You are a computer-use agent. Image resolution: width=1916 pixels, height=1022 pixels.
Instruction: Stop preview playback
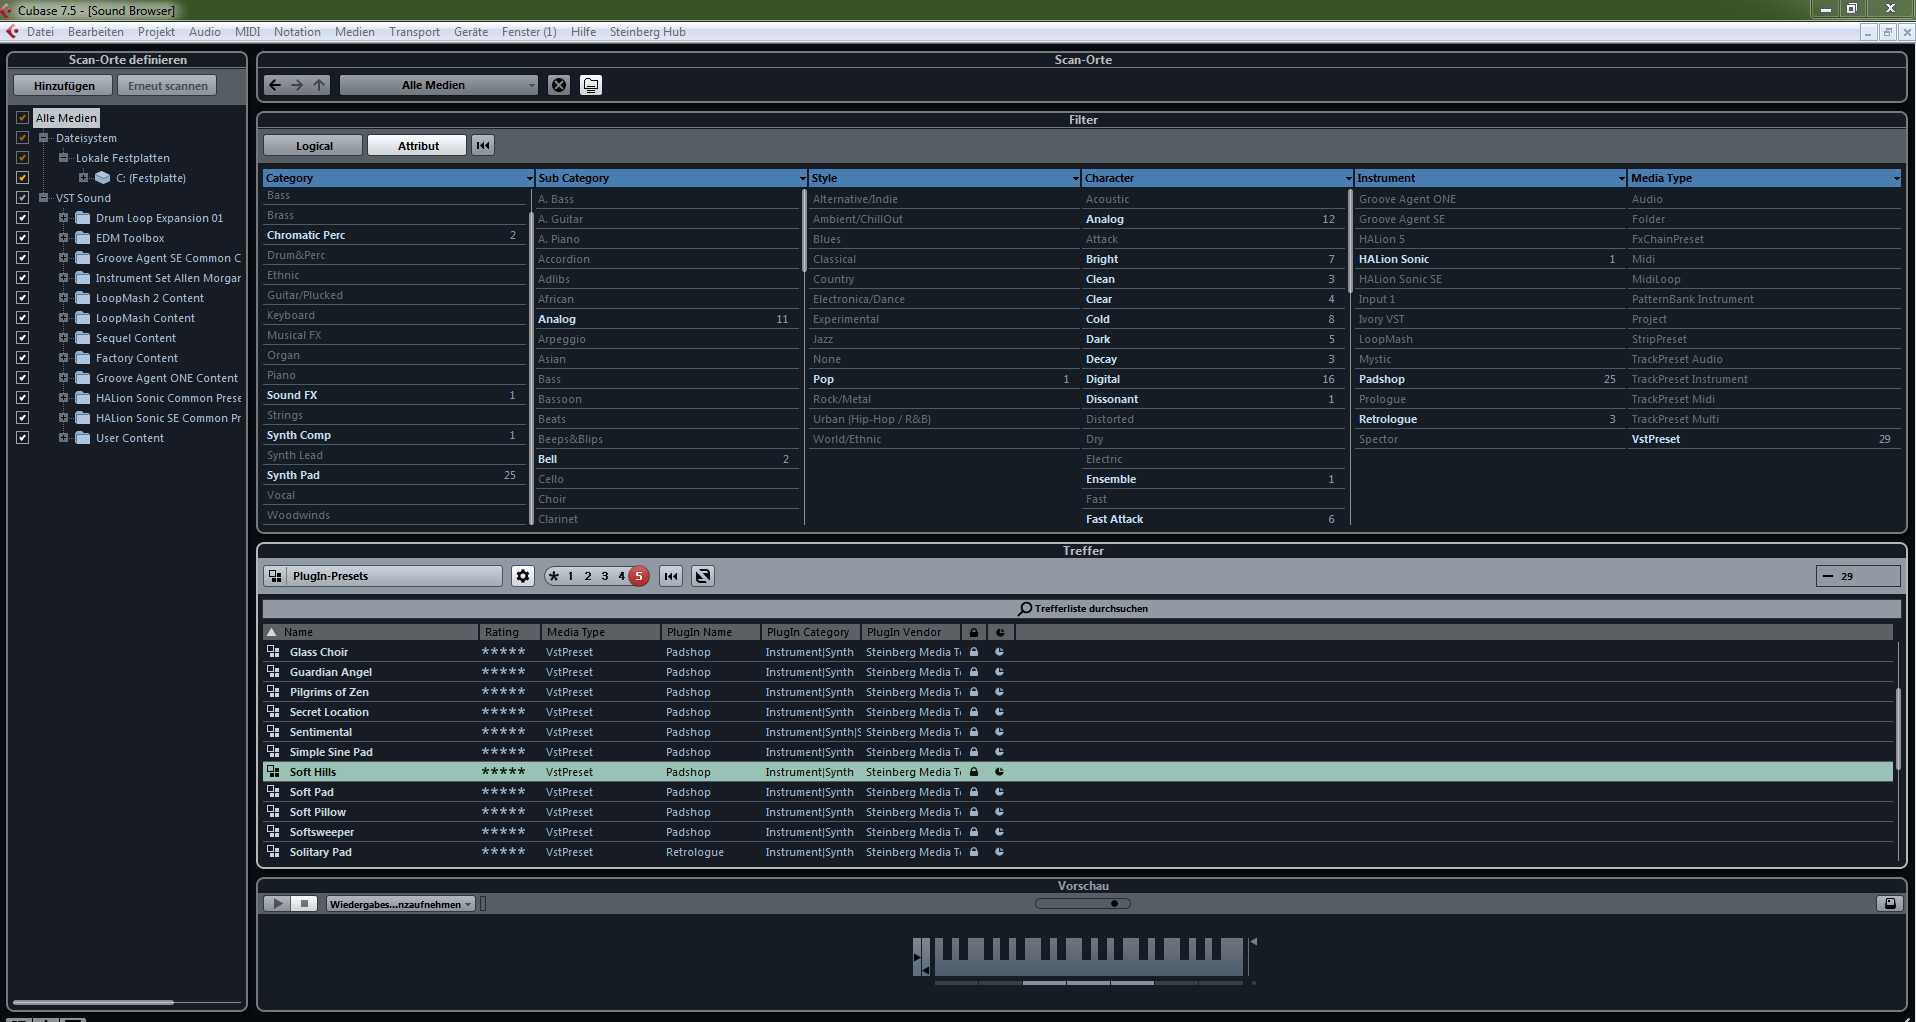305,904
